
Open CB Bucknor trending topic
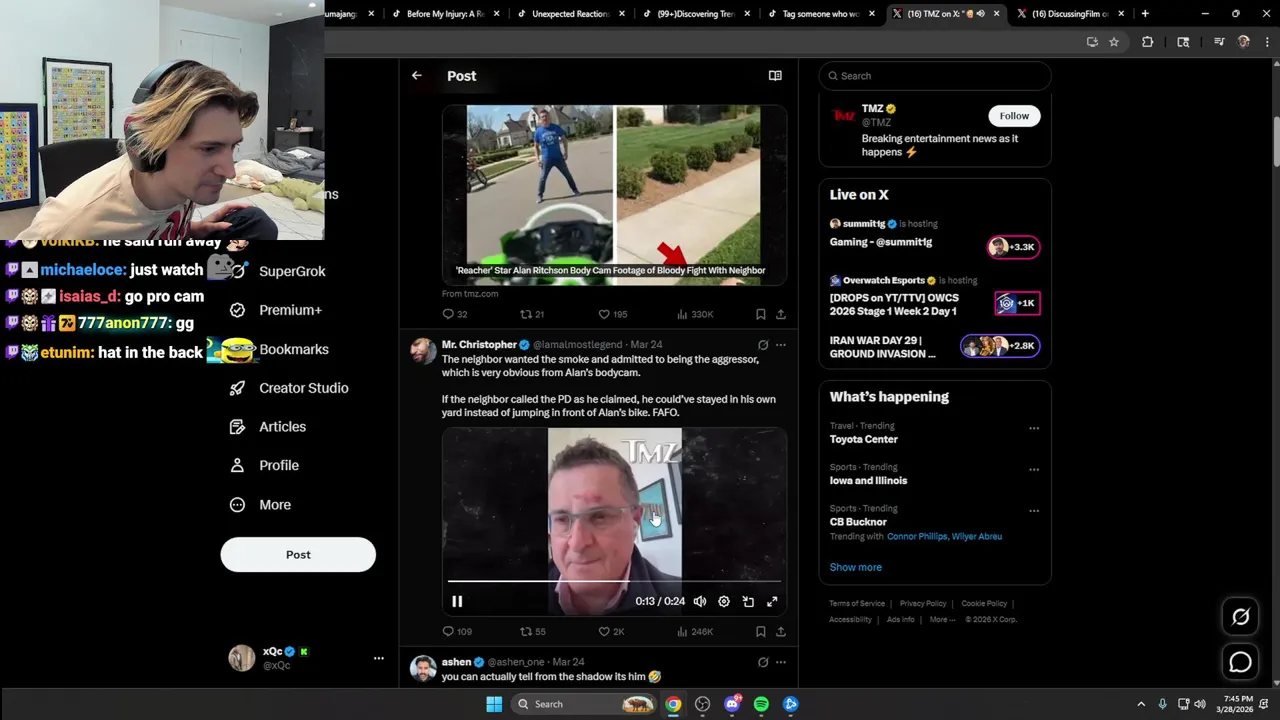(858, 522)
